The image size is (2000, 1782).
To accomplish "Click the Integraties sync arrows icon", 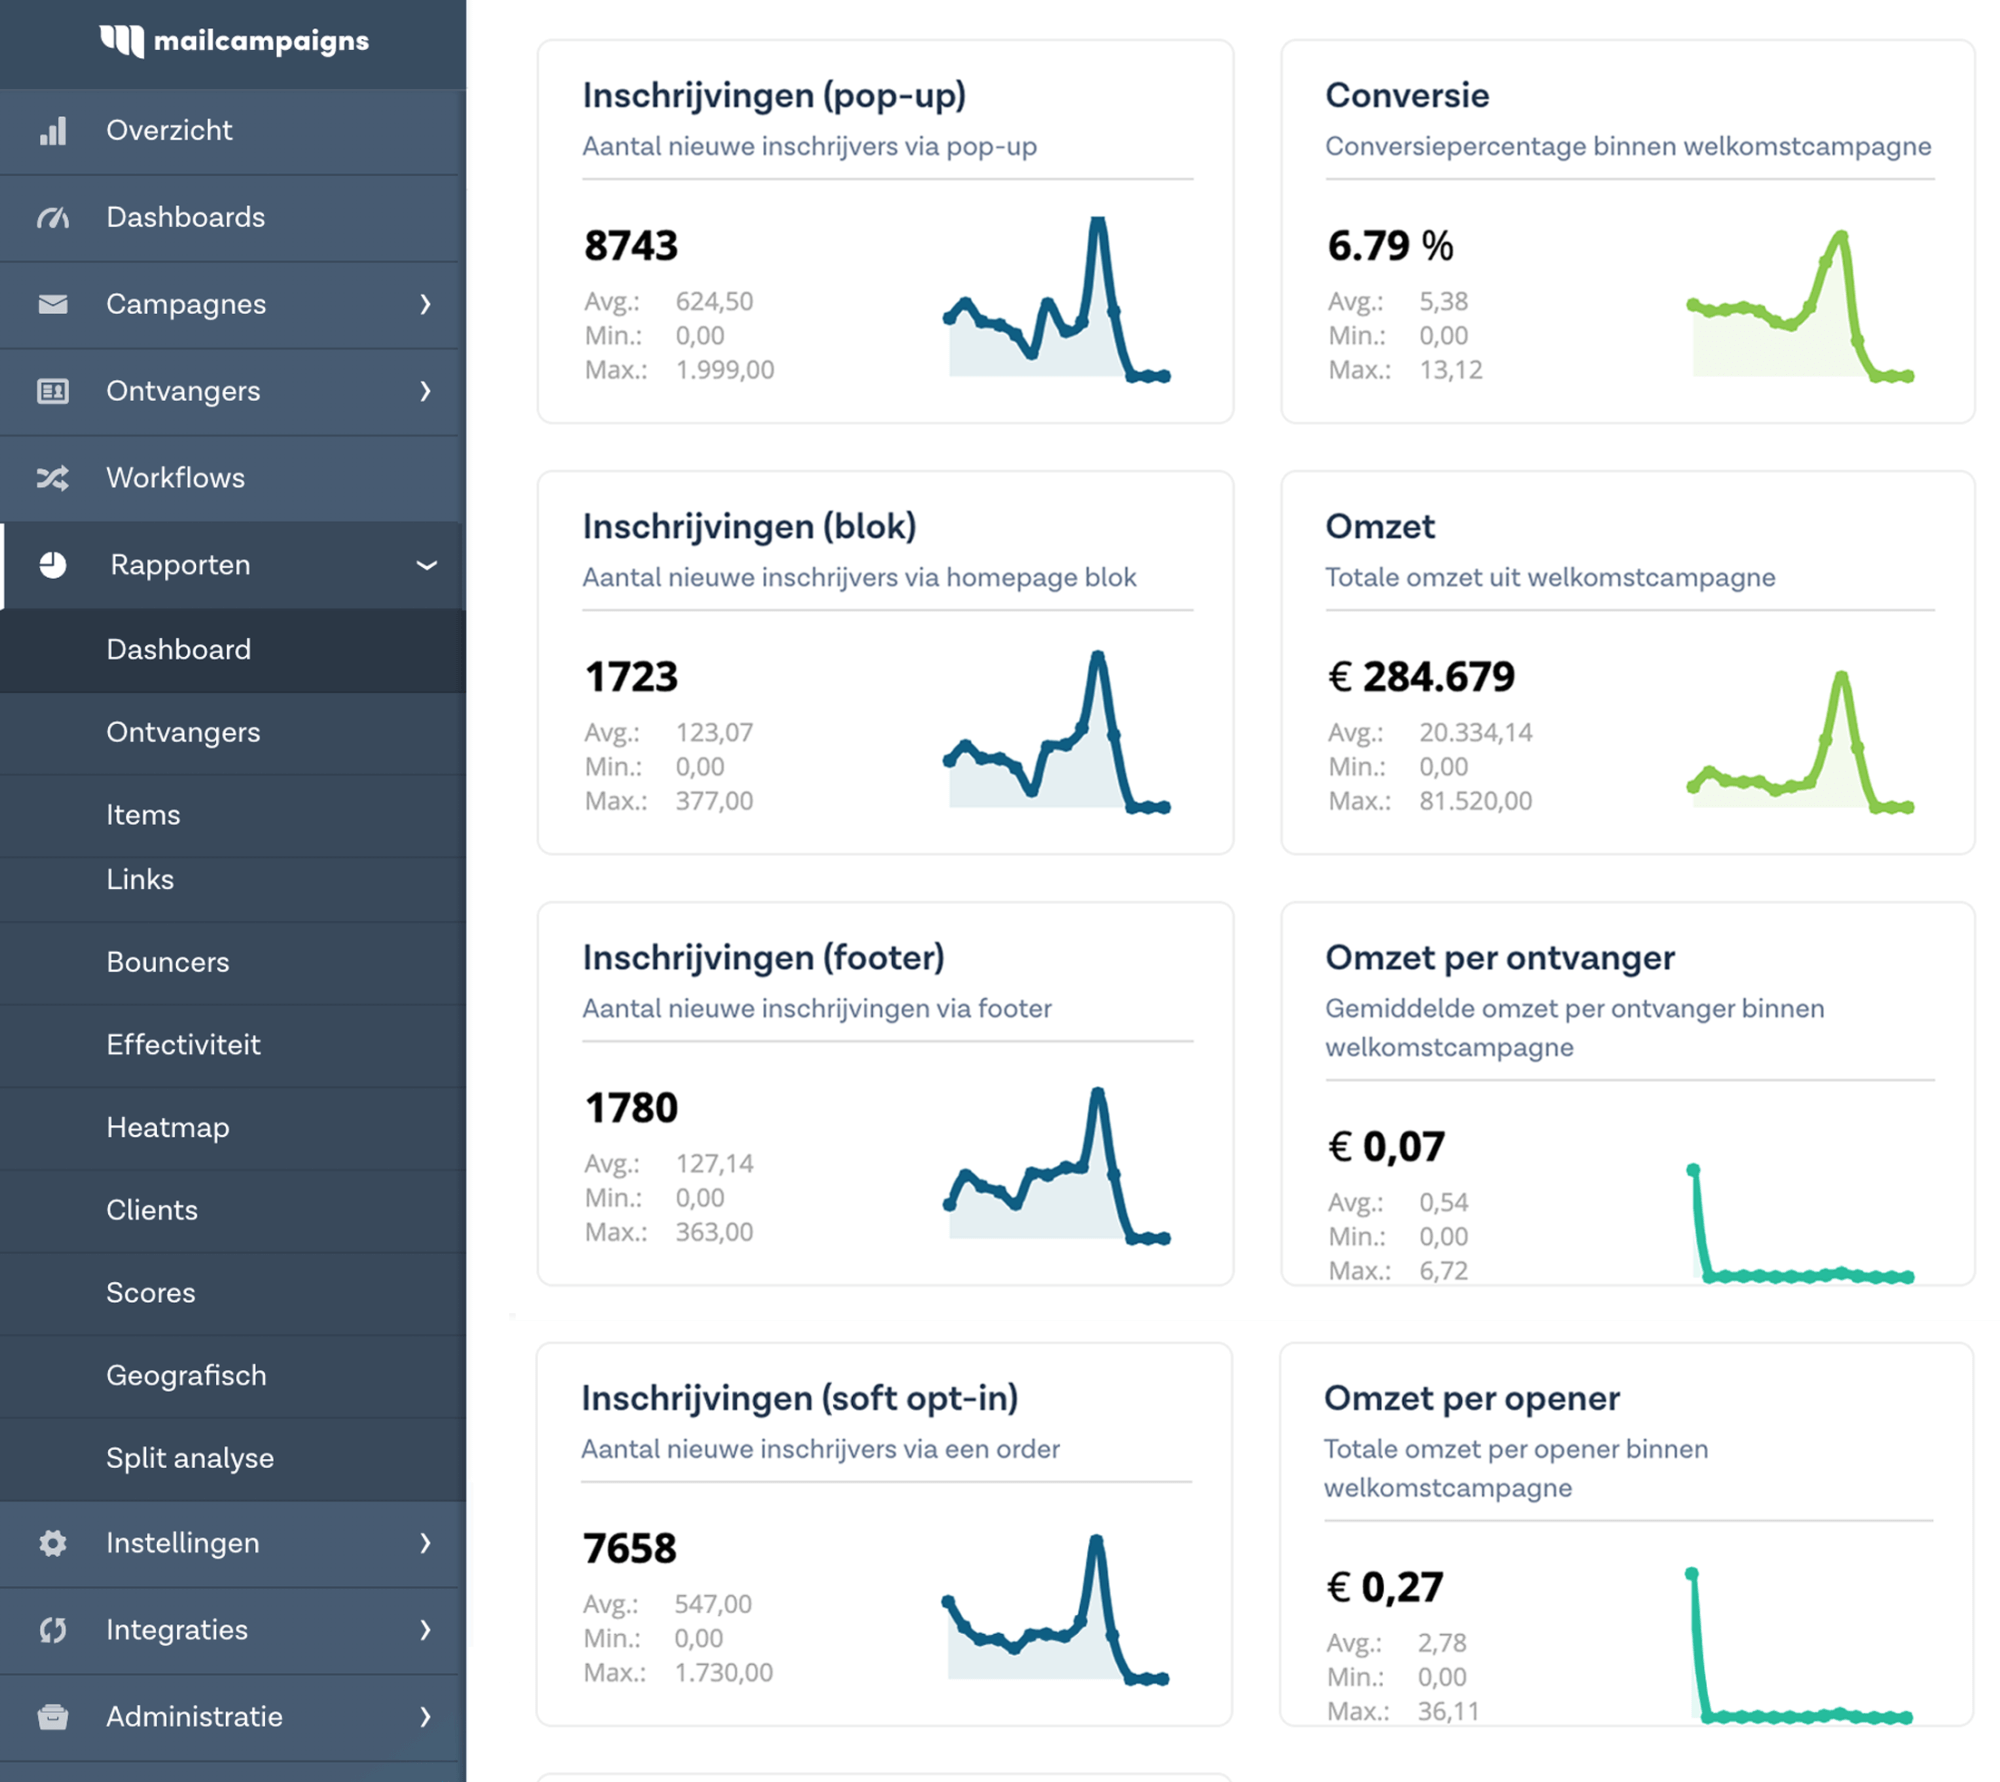I will (53, 1630).
